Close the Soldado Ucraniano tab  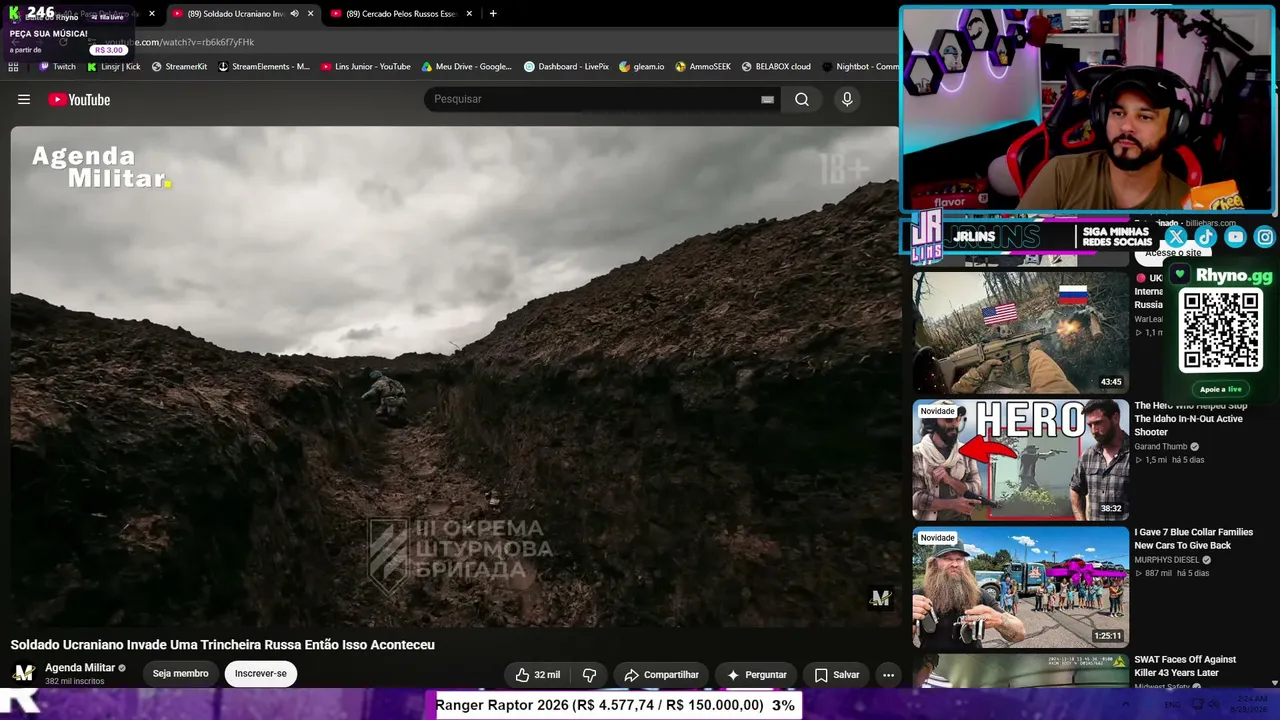point(311,14)
